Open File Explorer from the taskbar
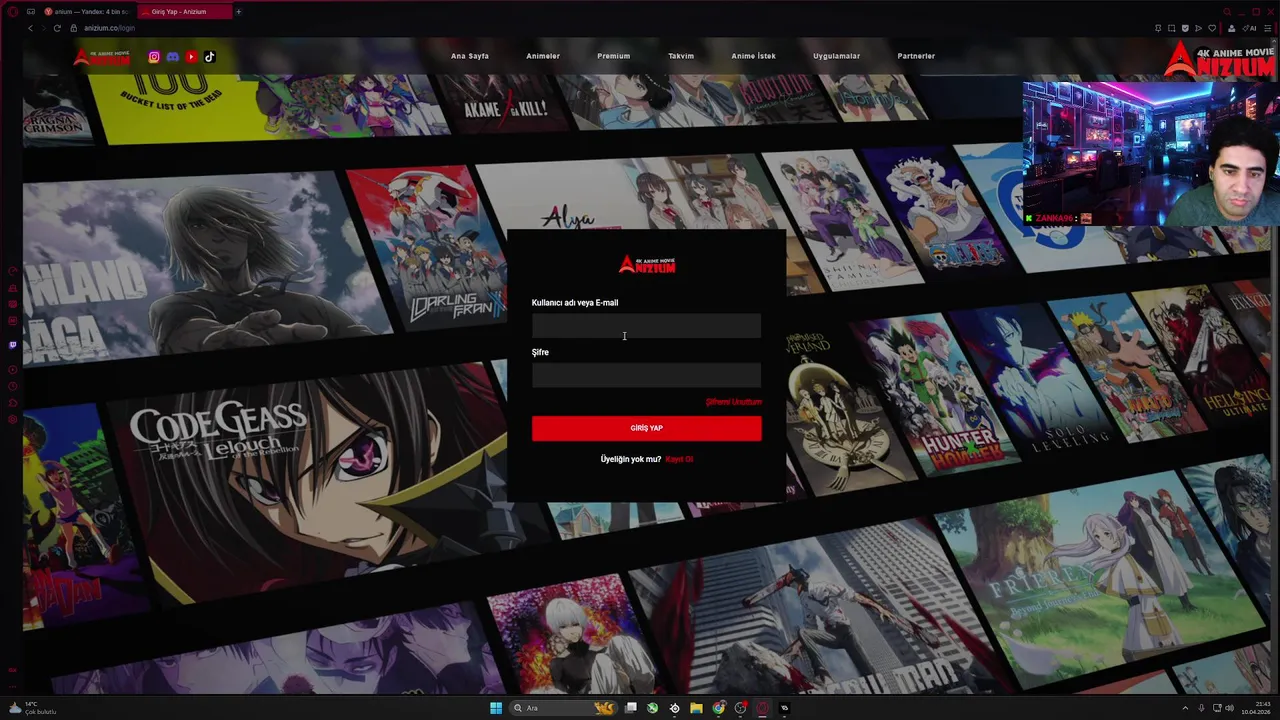This screenshot has width=1280, height=720. click(696, 708)
